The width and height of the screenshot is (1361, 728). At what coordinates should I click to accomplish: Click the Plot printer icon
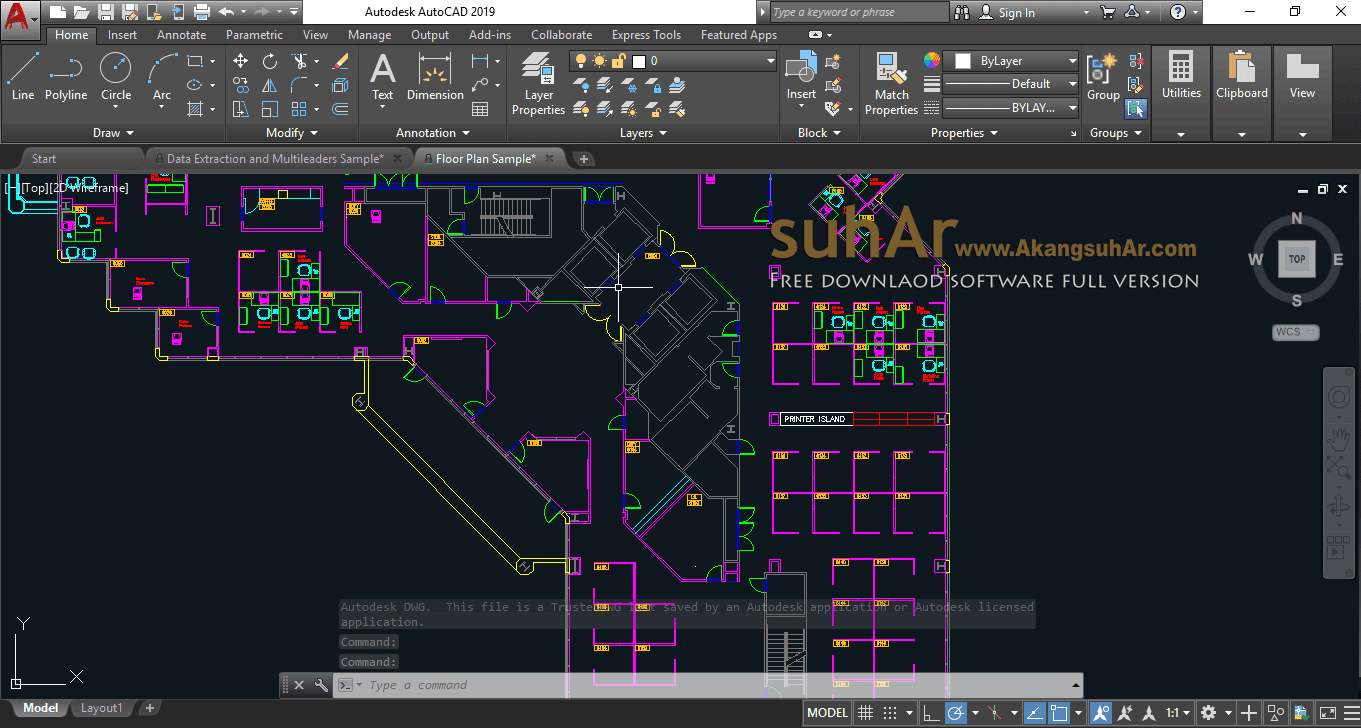click(x=201, y=12)
